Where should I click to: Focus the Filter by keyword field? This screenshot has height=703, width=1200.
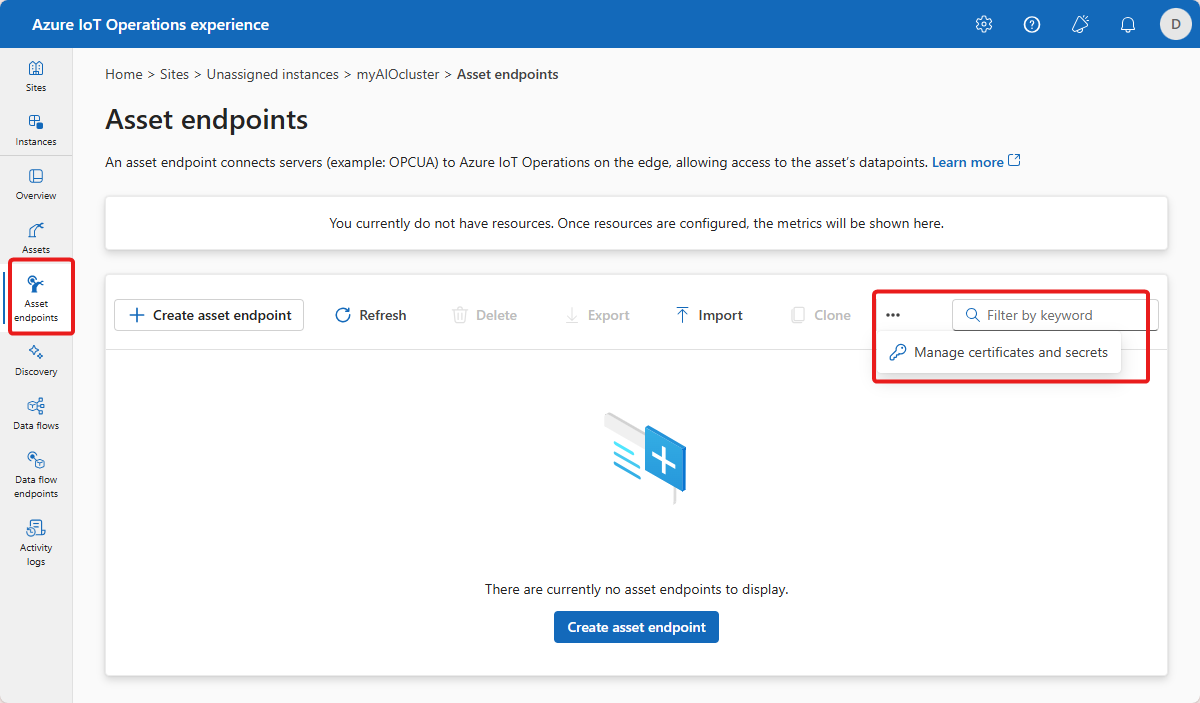pyautogui.click(x=1055, y=315)
